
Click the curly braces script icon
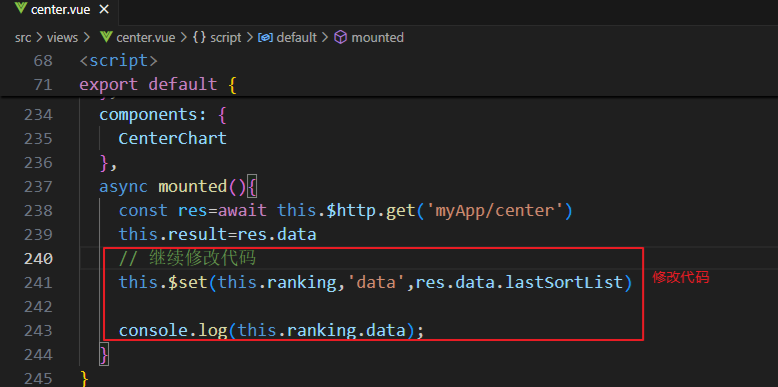tap(199, 38)
